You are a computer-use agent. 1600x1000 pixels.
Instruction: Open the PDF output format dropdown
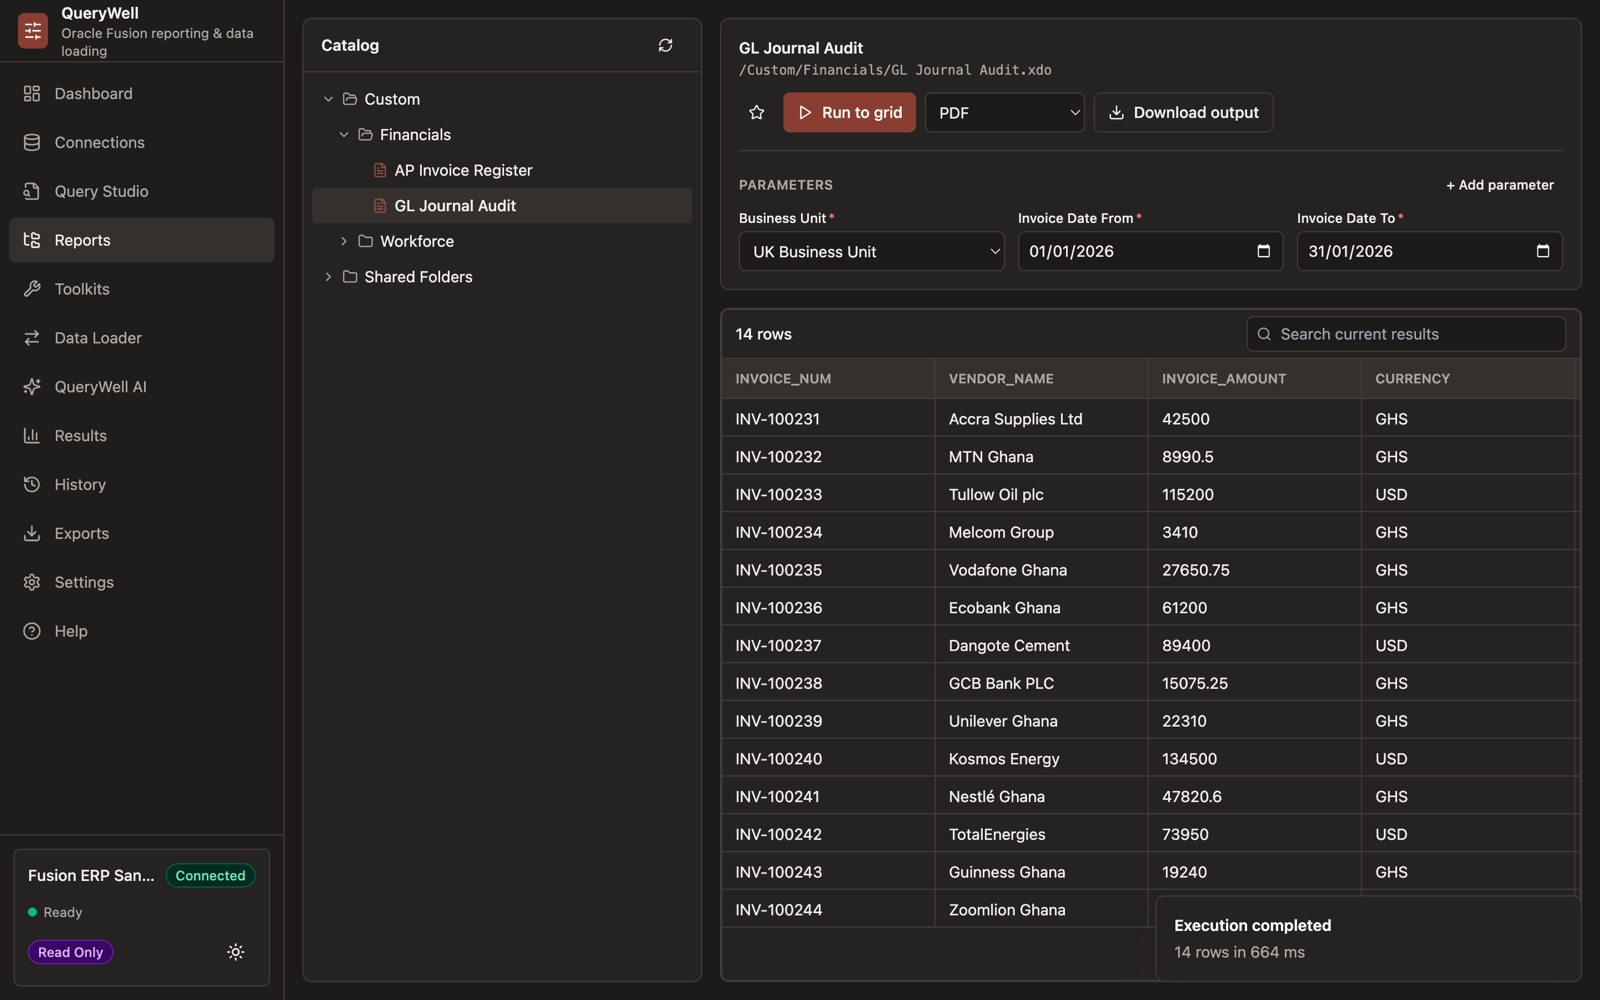coord(1004,113)
